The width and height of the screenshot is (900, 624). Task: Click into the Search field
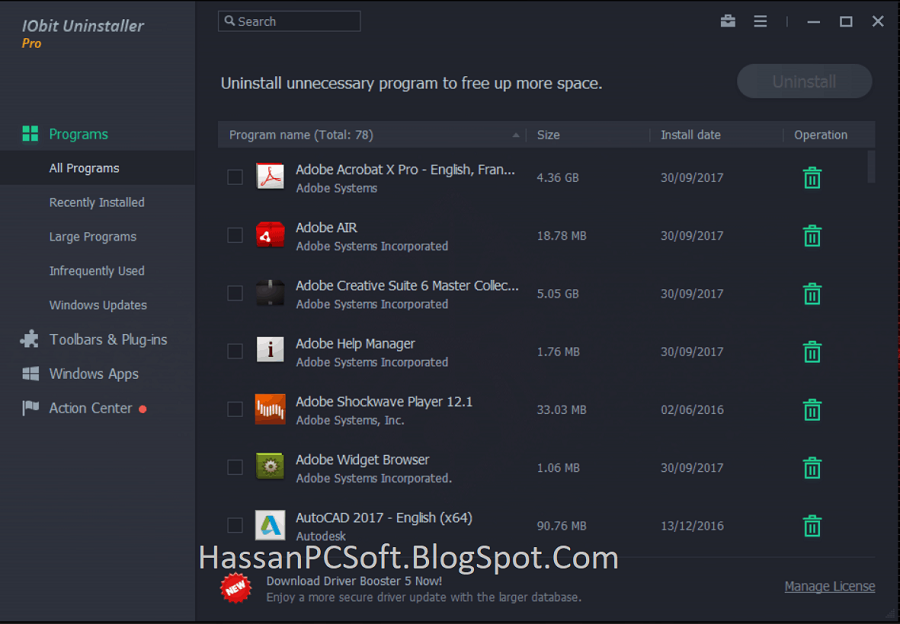click(x=289, y=21)
